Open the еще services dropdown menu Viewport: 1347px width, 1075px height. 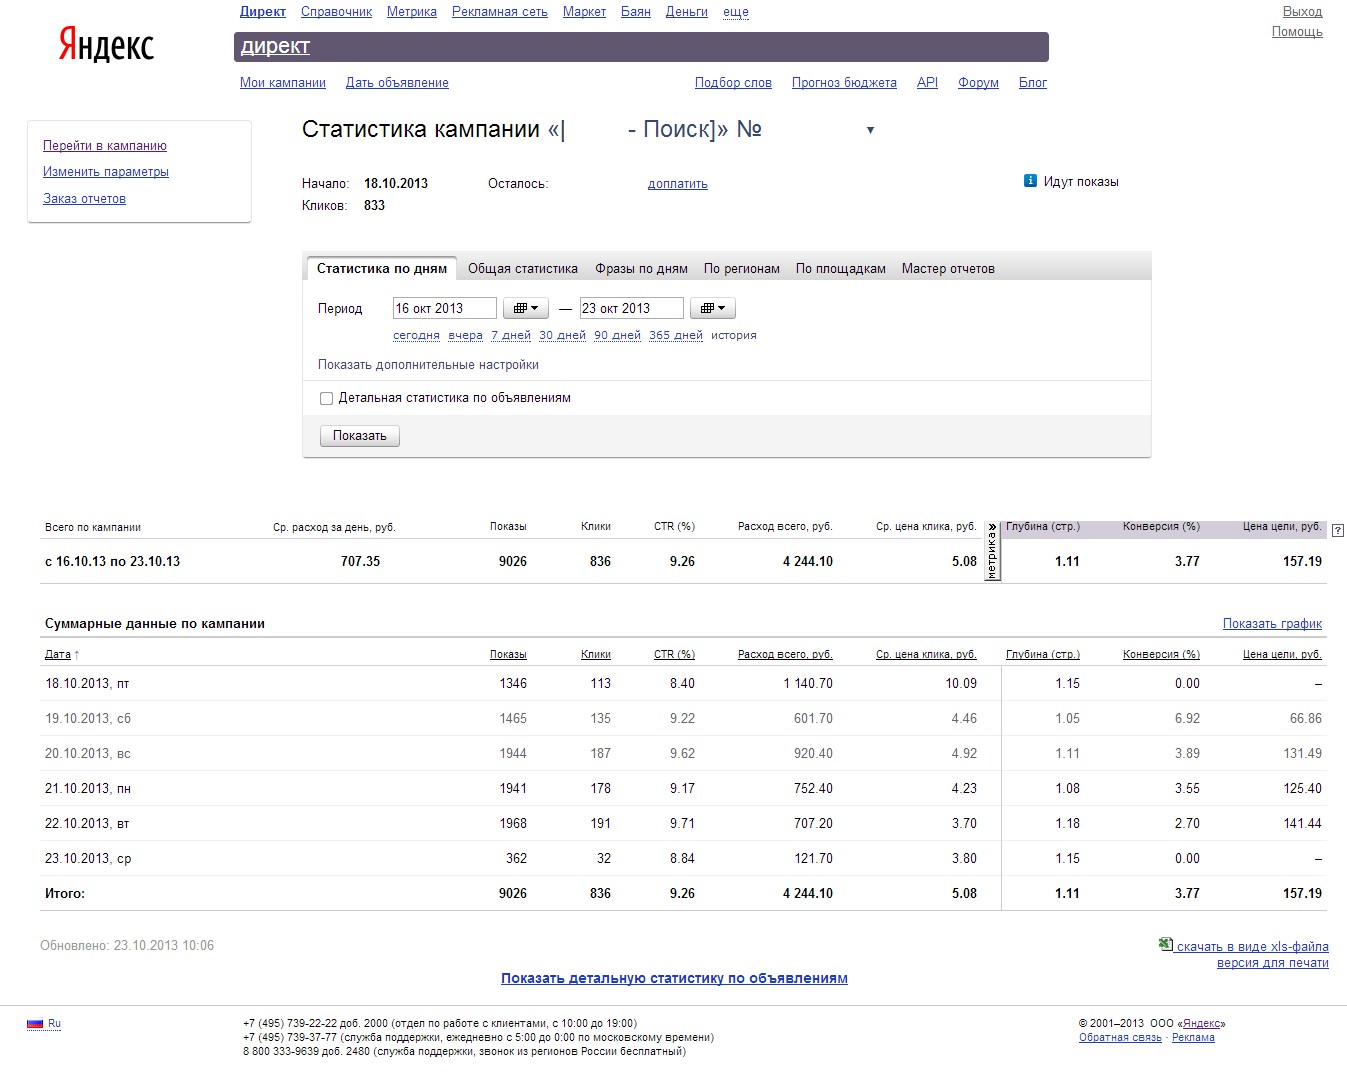[x=736, y=12]
